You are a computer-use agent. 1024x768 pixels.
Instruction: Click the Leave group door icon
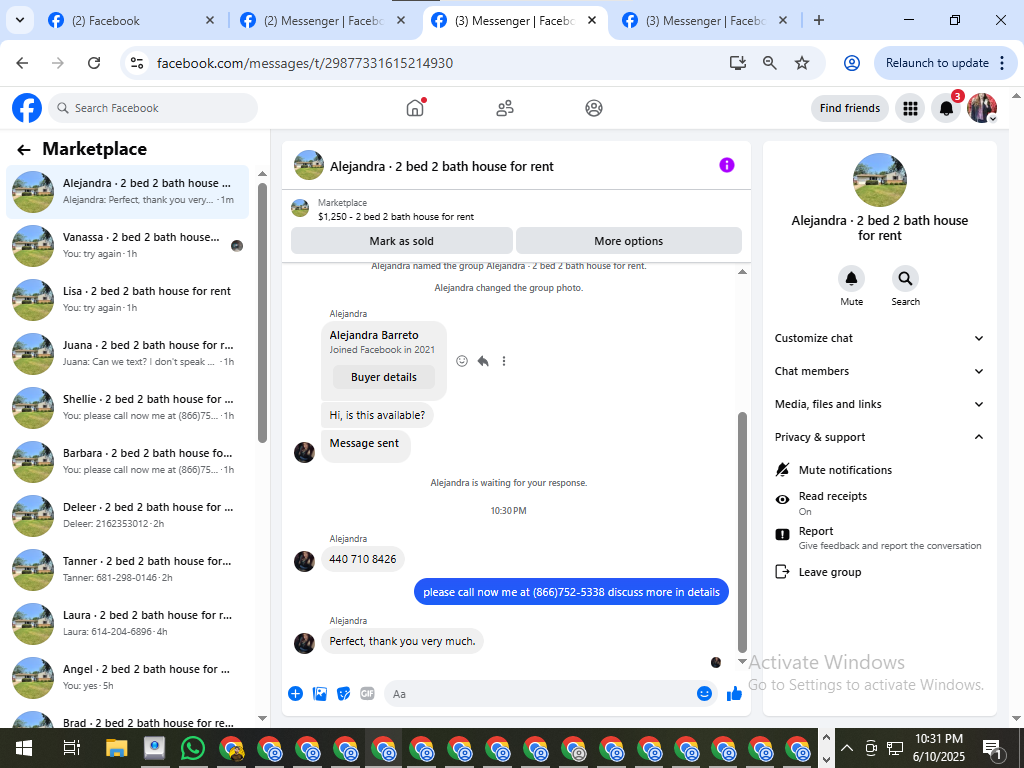(x=782, y=572)
